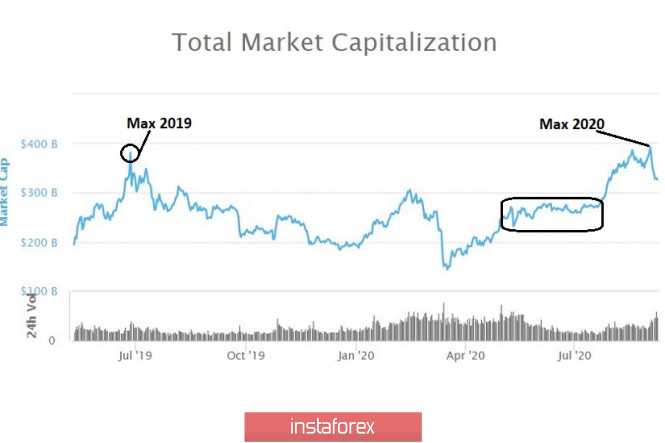The width and height of the screenshot is (665, 443).
Task: Select Jul '19 on the time axis
Action: click(x=135, y=354)
